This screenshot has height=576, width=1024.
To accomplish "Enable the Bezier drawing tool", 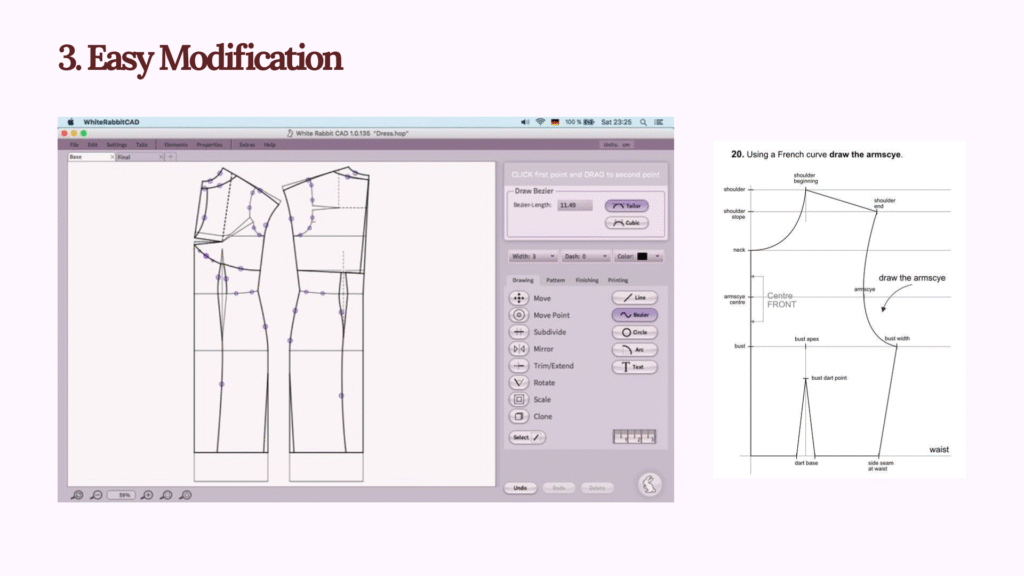I will click(634, 315).
